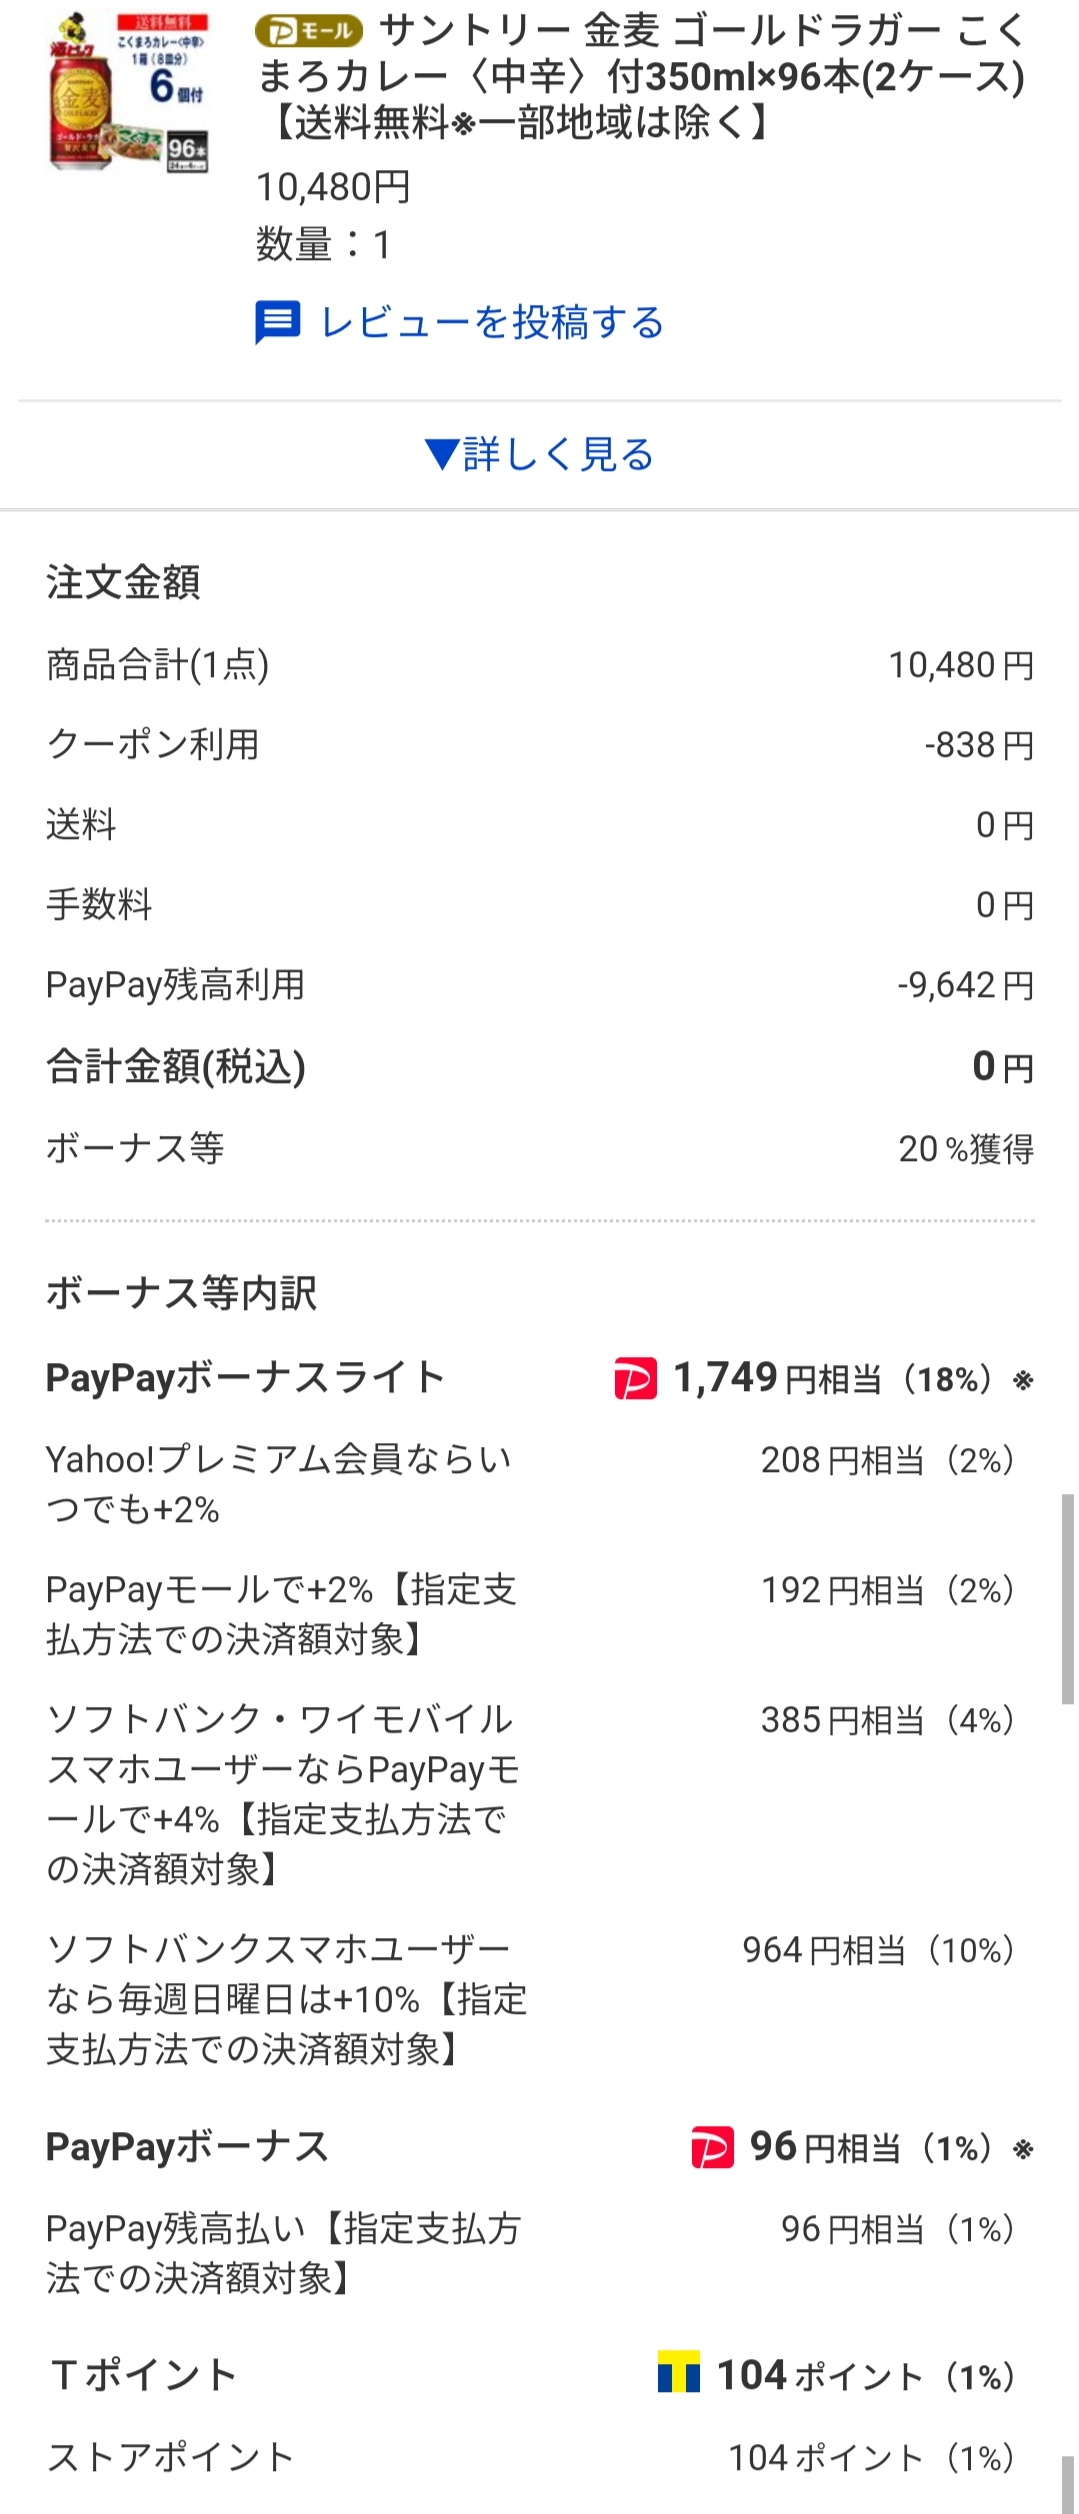1079x2514 pixels.
Task: Click the レビューを投稿する link
Action: click(x=492, y=322)
